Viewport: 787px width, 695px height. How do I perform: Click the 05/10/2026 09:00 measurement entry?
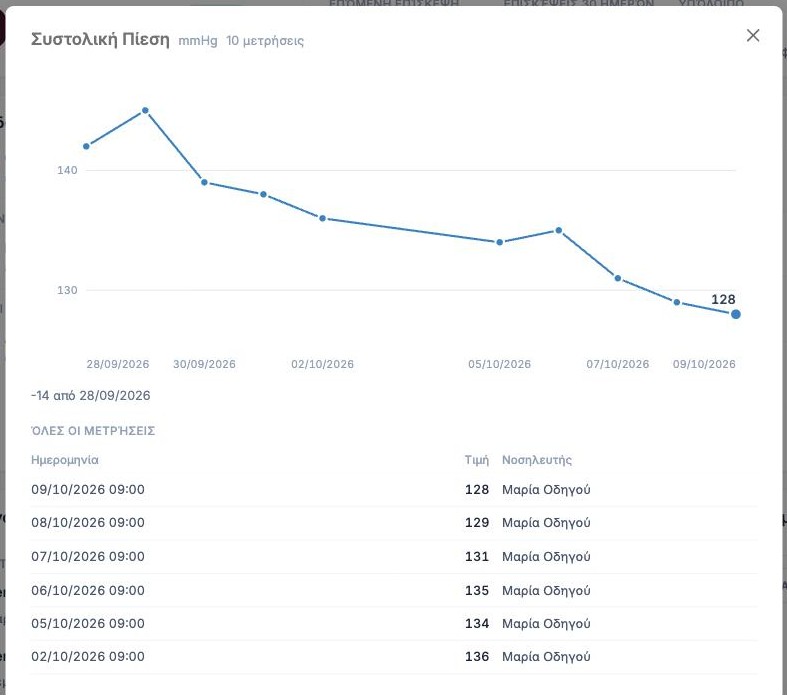394,624
